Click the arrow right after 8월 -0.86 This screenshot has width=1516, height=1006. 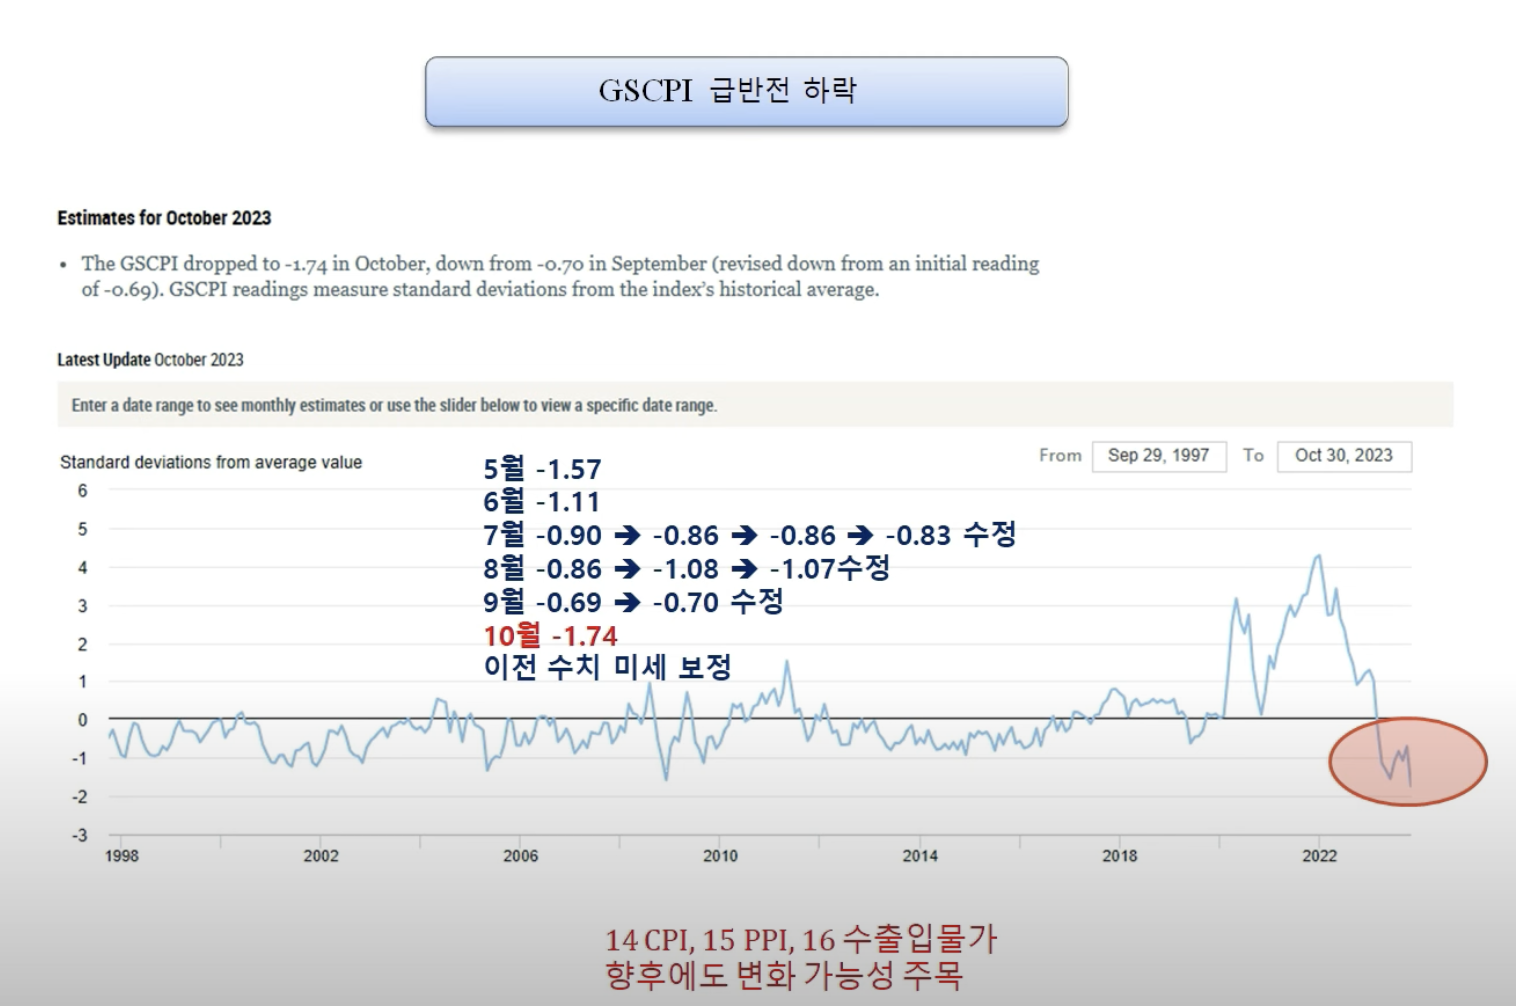point(627,570)
